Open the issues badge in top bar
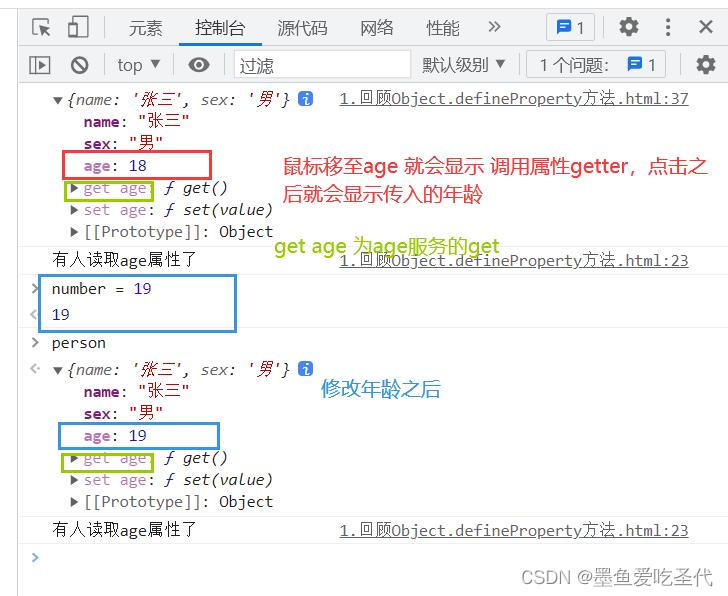728x596 pixels. coord(571,28)
